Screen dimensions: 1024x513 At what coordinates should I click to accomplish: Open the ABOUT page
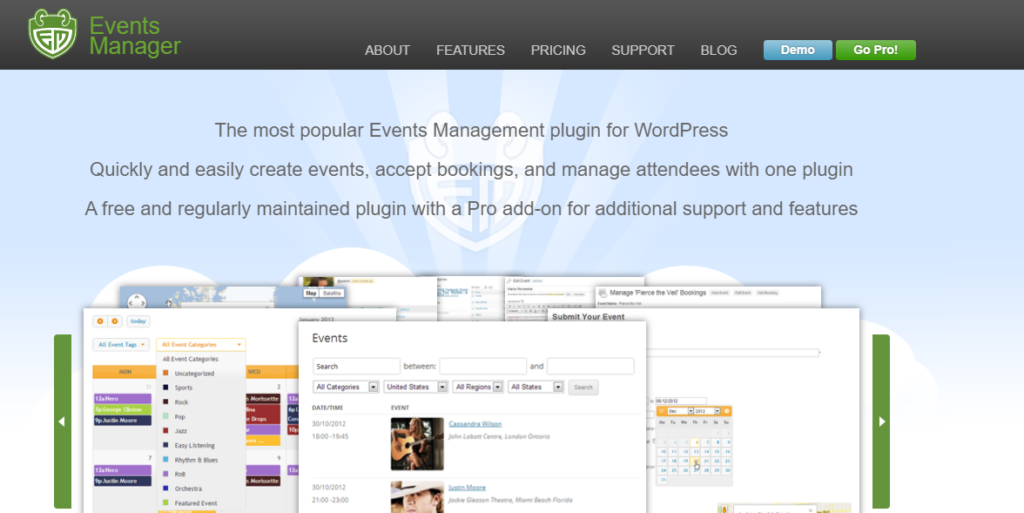pos(387,50)
